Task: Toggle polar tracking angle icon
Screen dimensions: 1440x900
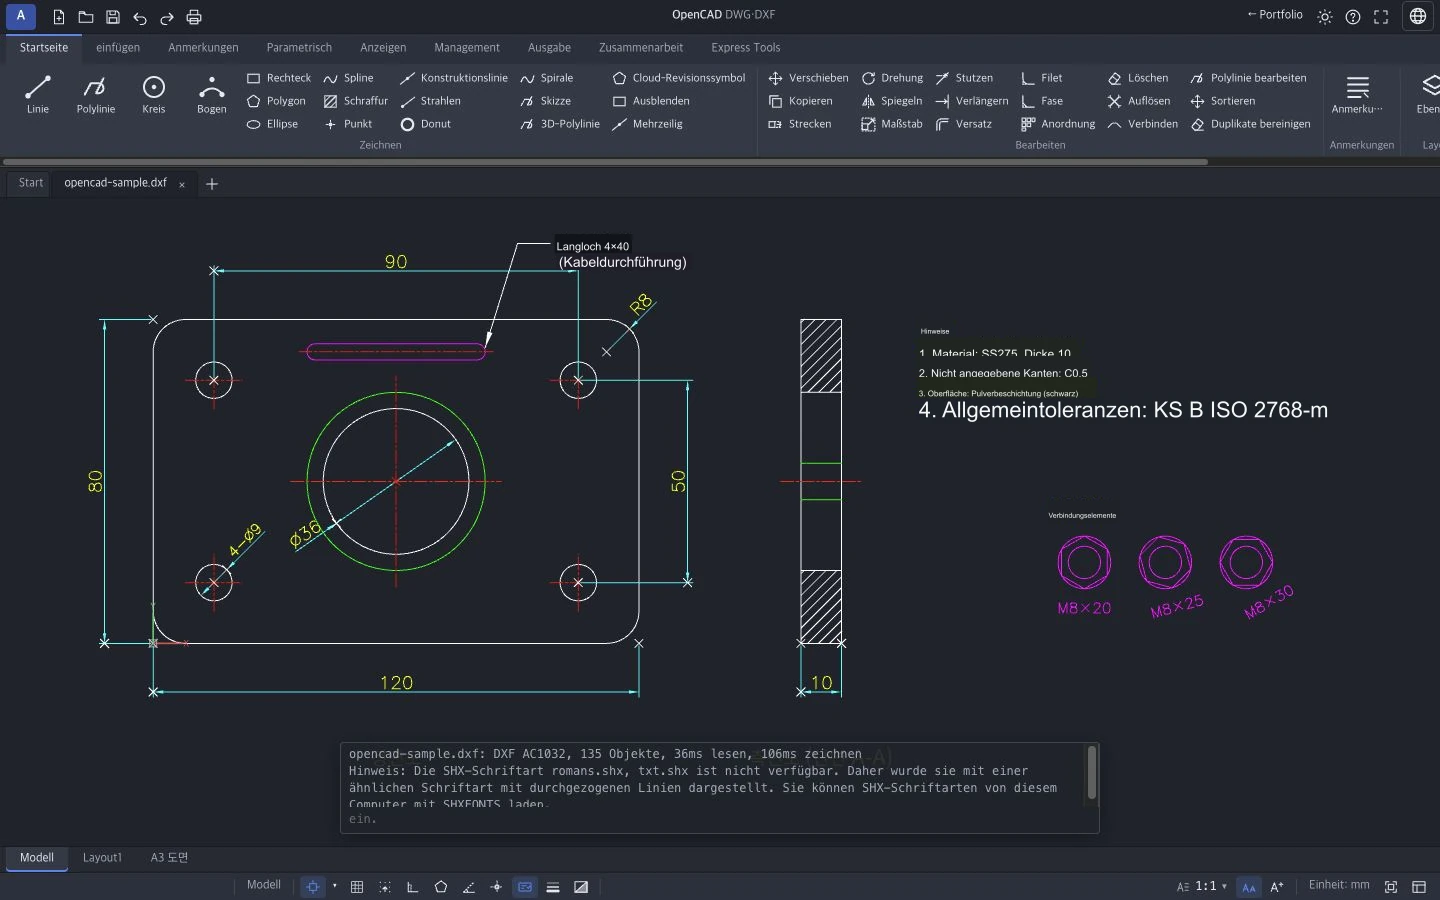Action: [x=469, y=887]
